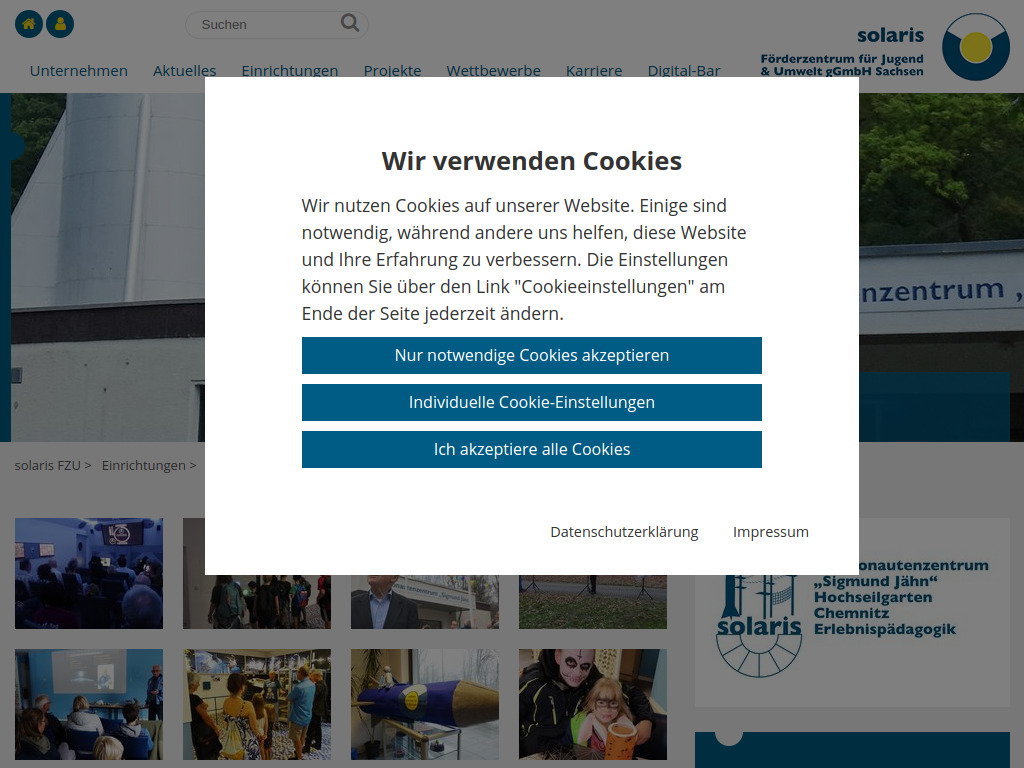This screenshot has height=768, width=1024.
Task: Click the Impressum link in the dialog
Action: point(771,531)
